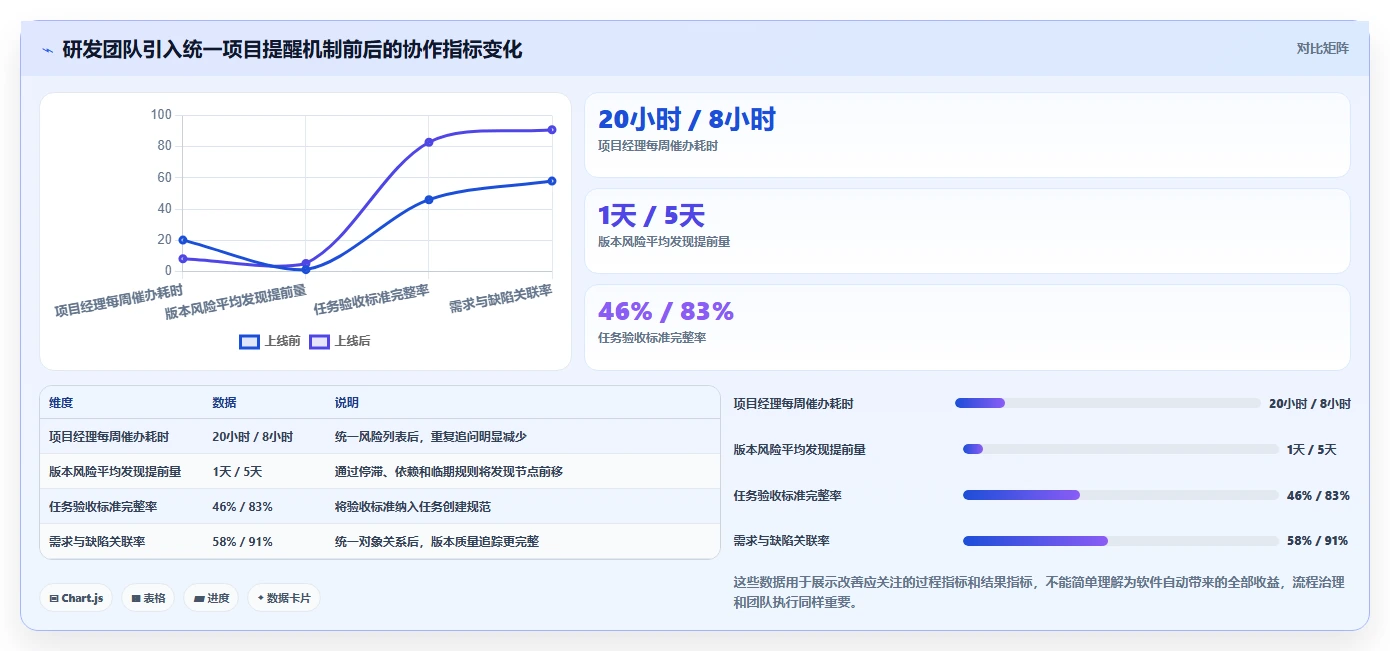Viewport: 1390px width, 651px height.
Task: Click the 数据卡片 tag chip
Action: point(284,598)
